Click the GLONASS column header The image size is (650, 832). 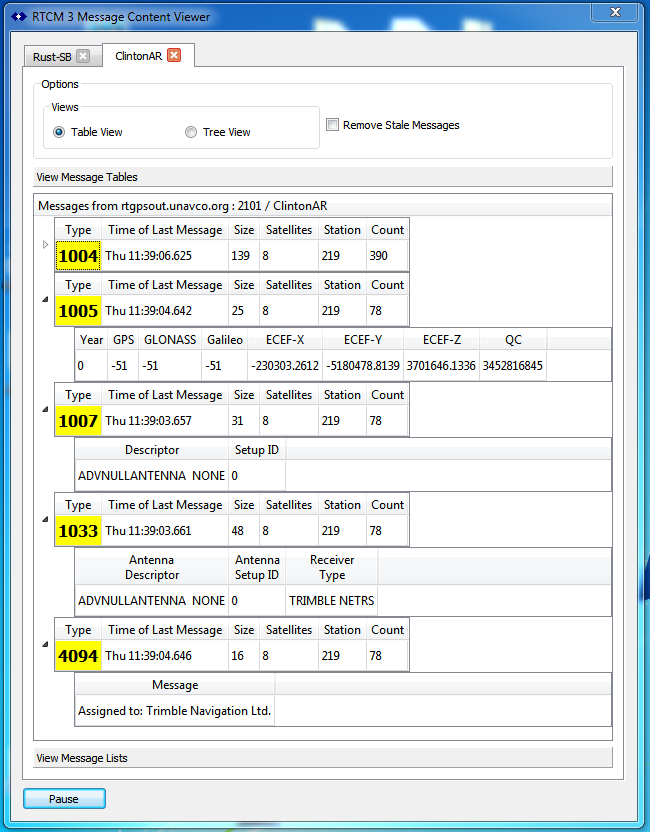(170, 340)
